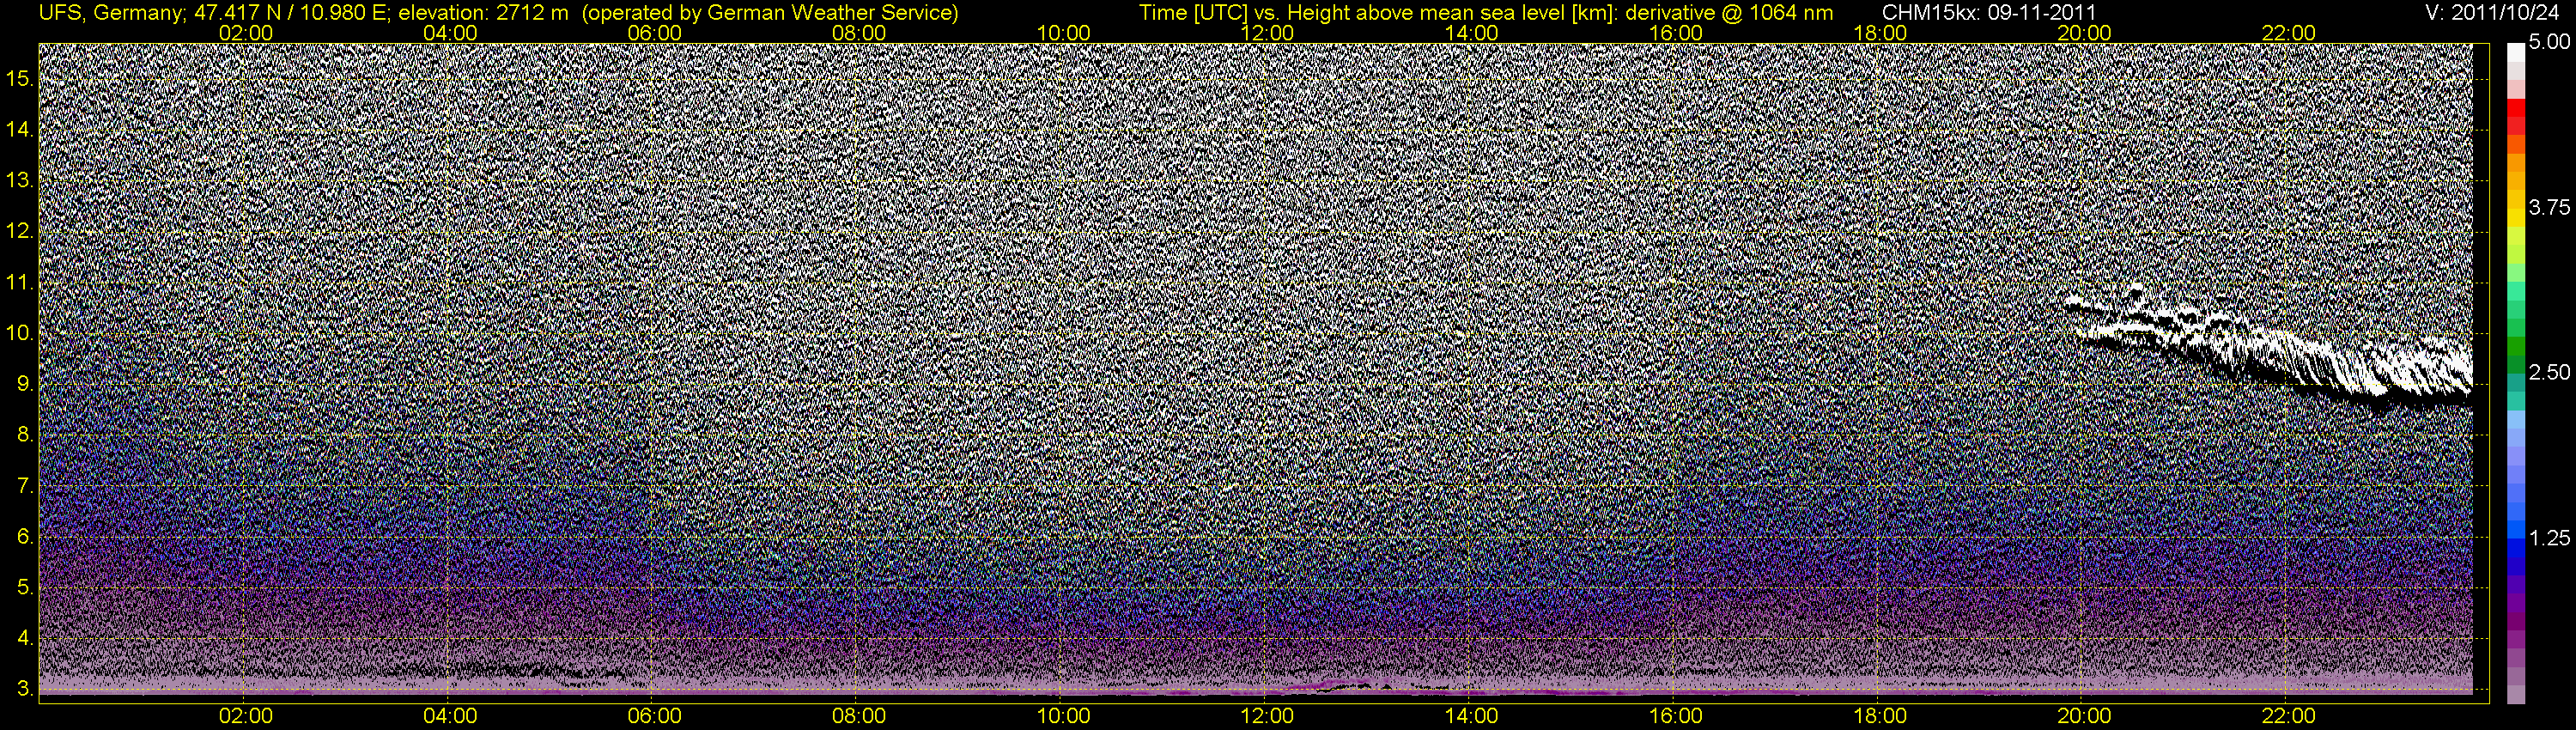This screenshot has width=2576, height=730.
Task: Click the 06:00 label on upper time axis
Action: 654,33
